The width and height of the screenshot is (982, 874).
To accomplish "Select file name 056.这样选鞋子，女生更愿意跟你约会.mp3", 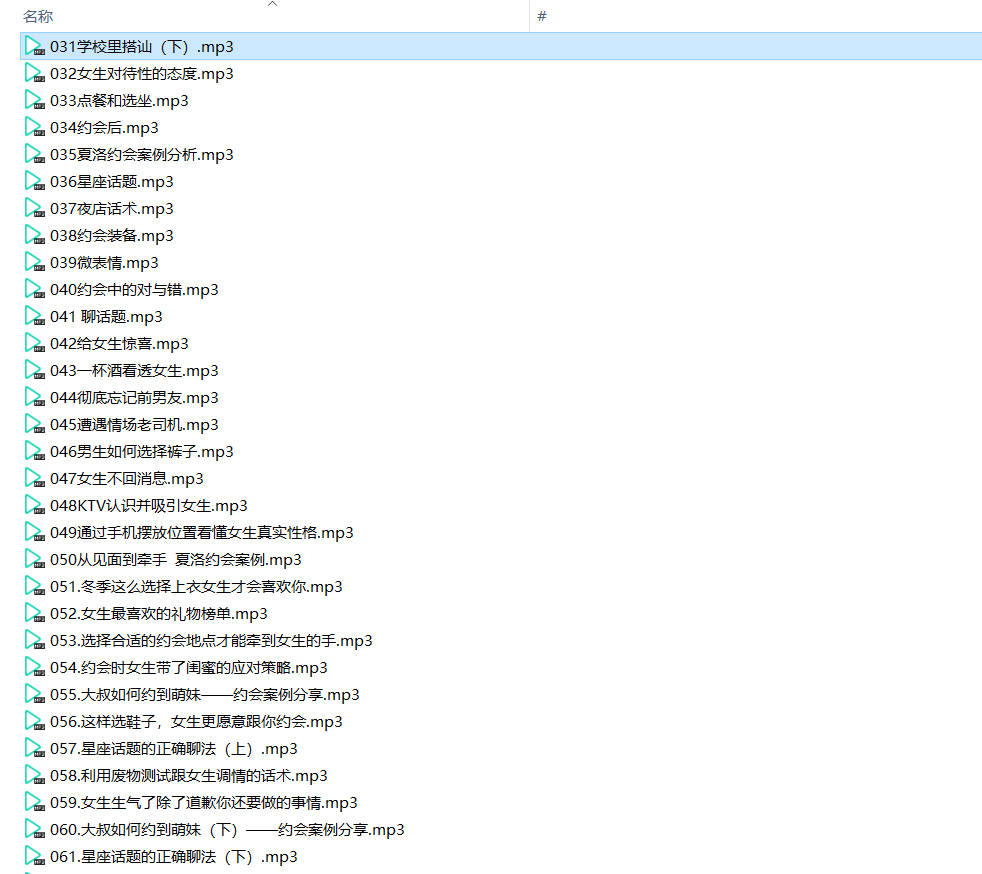I will [x=196, y=720].
